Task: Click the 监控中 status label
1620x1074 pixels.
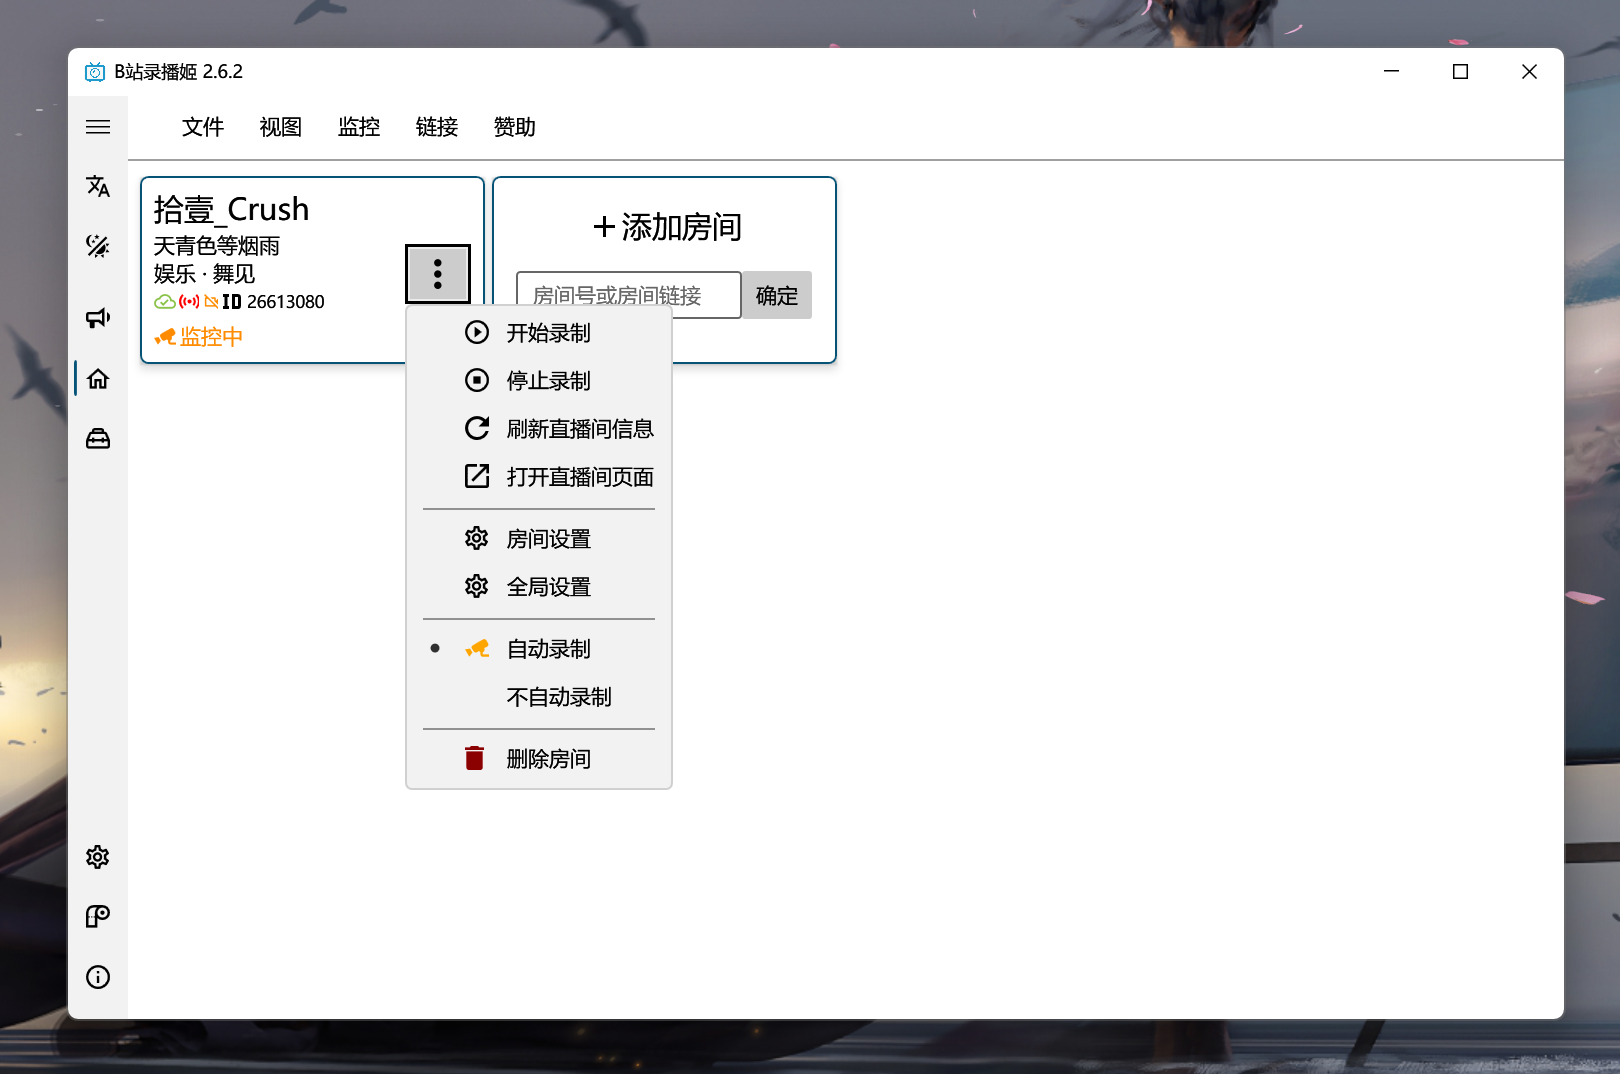Action: [211, 337]
